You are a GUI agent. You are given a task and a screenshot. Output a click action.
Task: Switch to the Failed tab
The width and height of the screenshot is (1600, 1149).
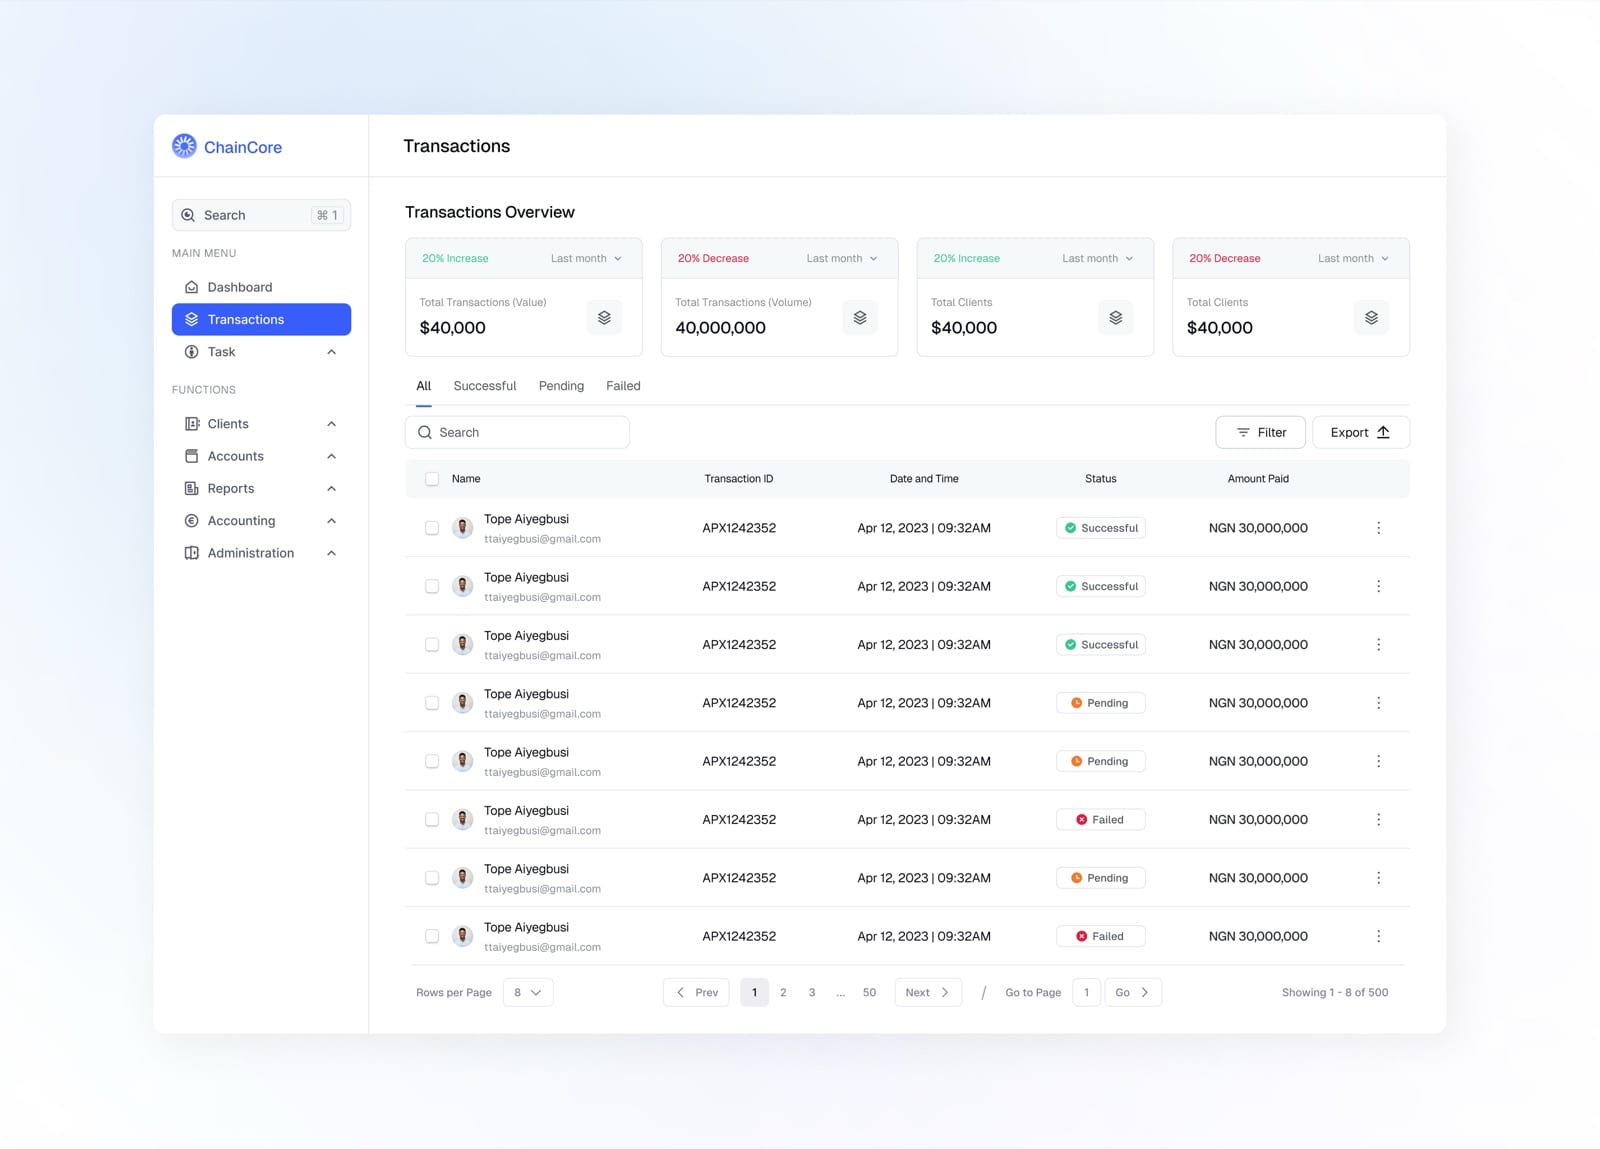coord(623,386)
